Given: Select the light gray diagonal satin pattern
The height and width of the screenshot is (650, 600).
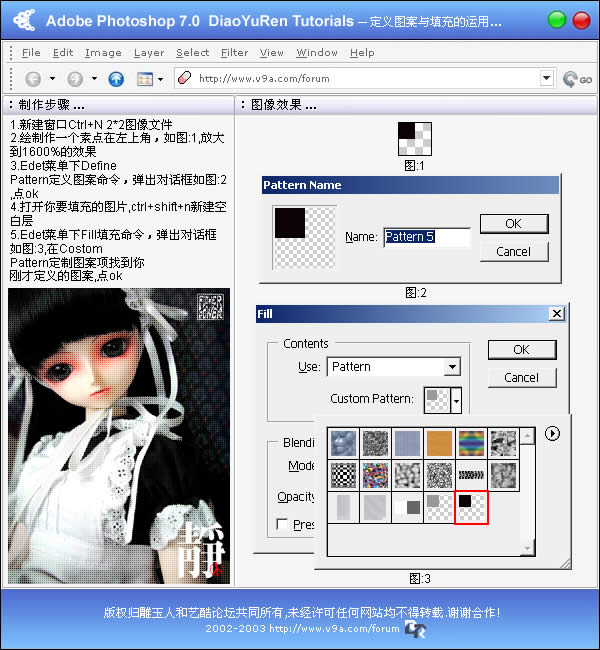Looking at the screenshot, I should point(375,507).
